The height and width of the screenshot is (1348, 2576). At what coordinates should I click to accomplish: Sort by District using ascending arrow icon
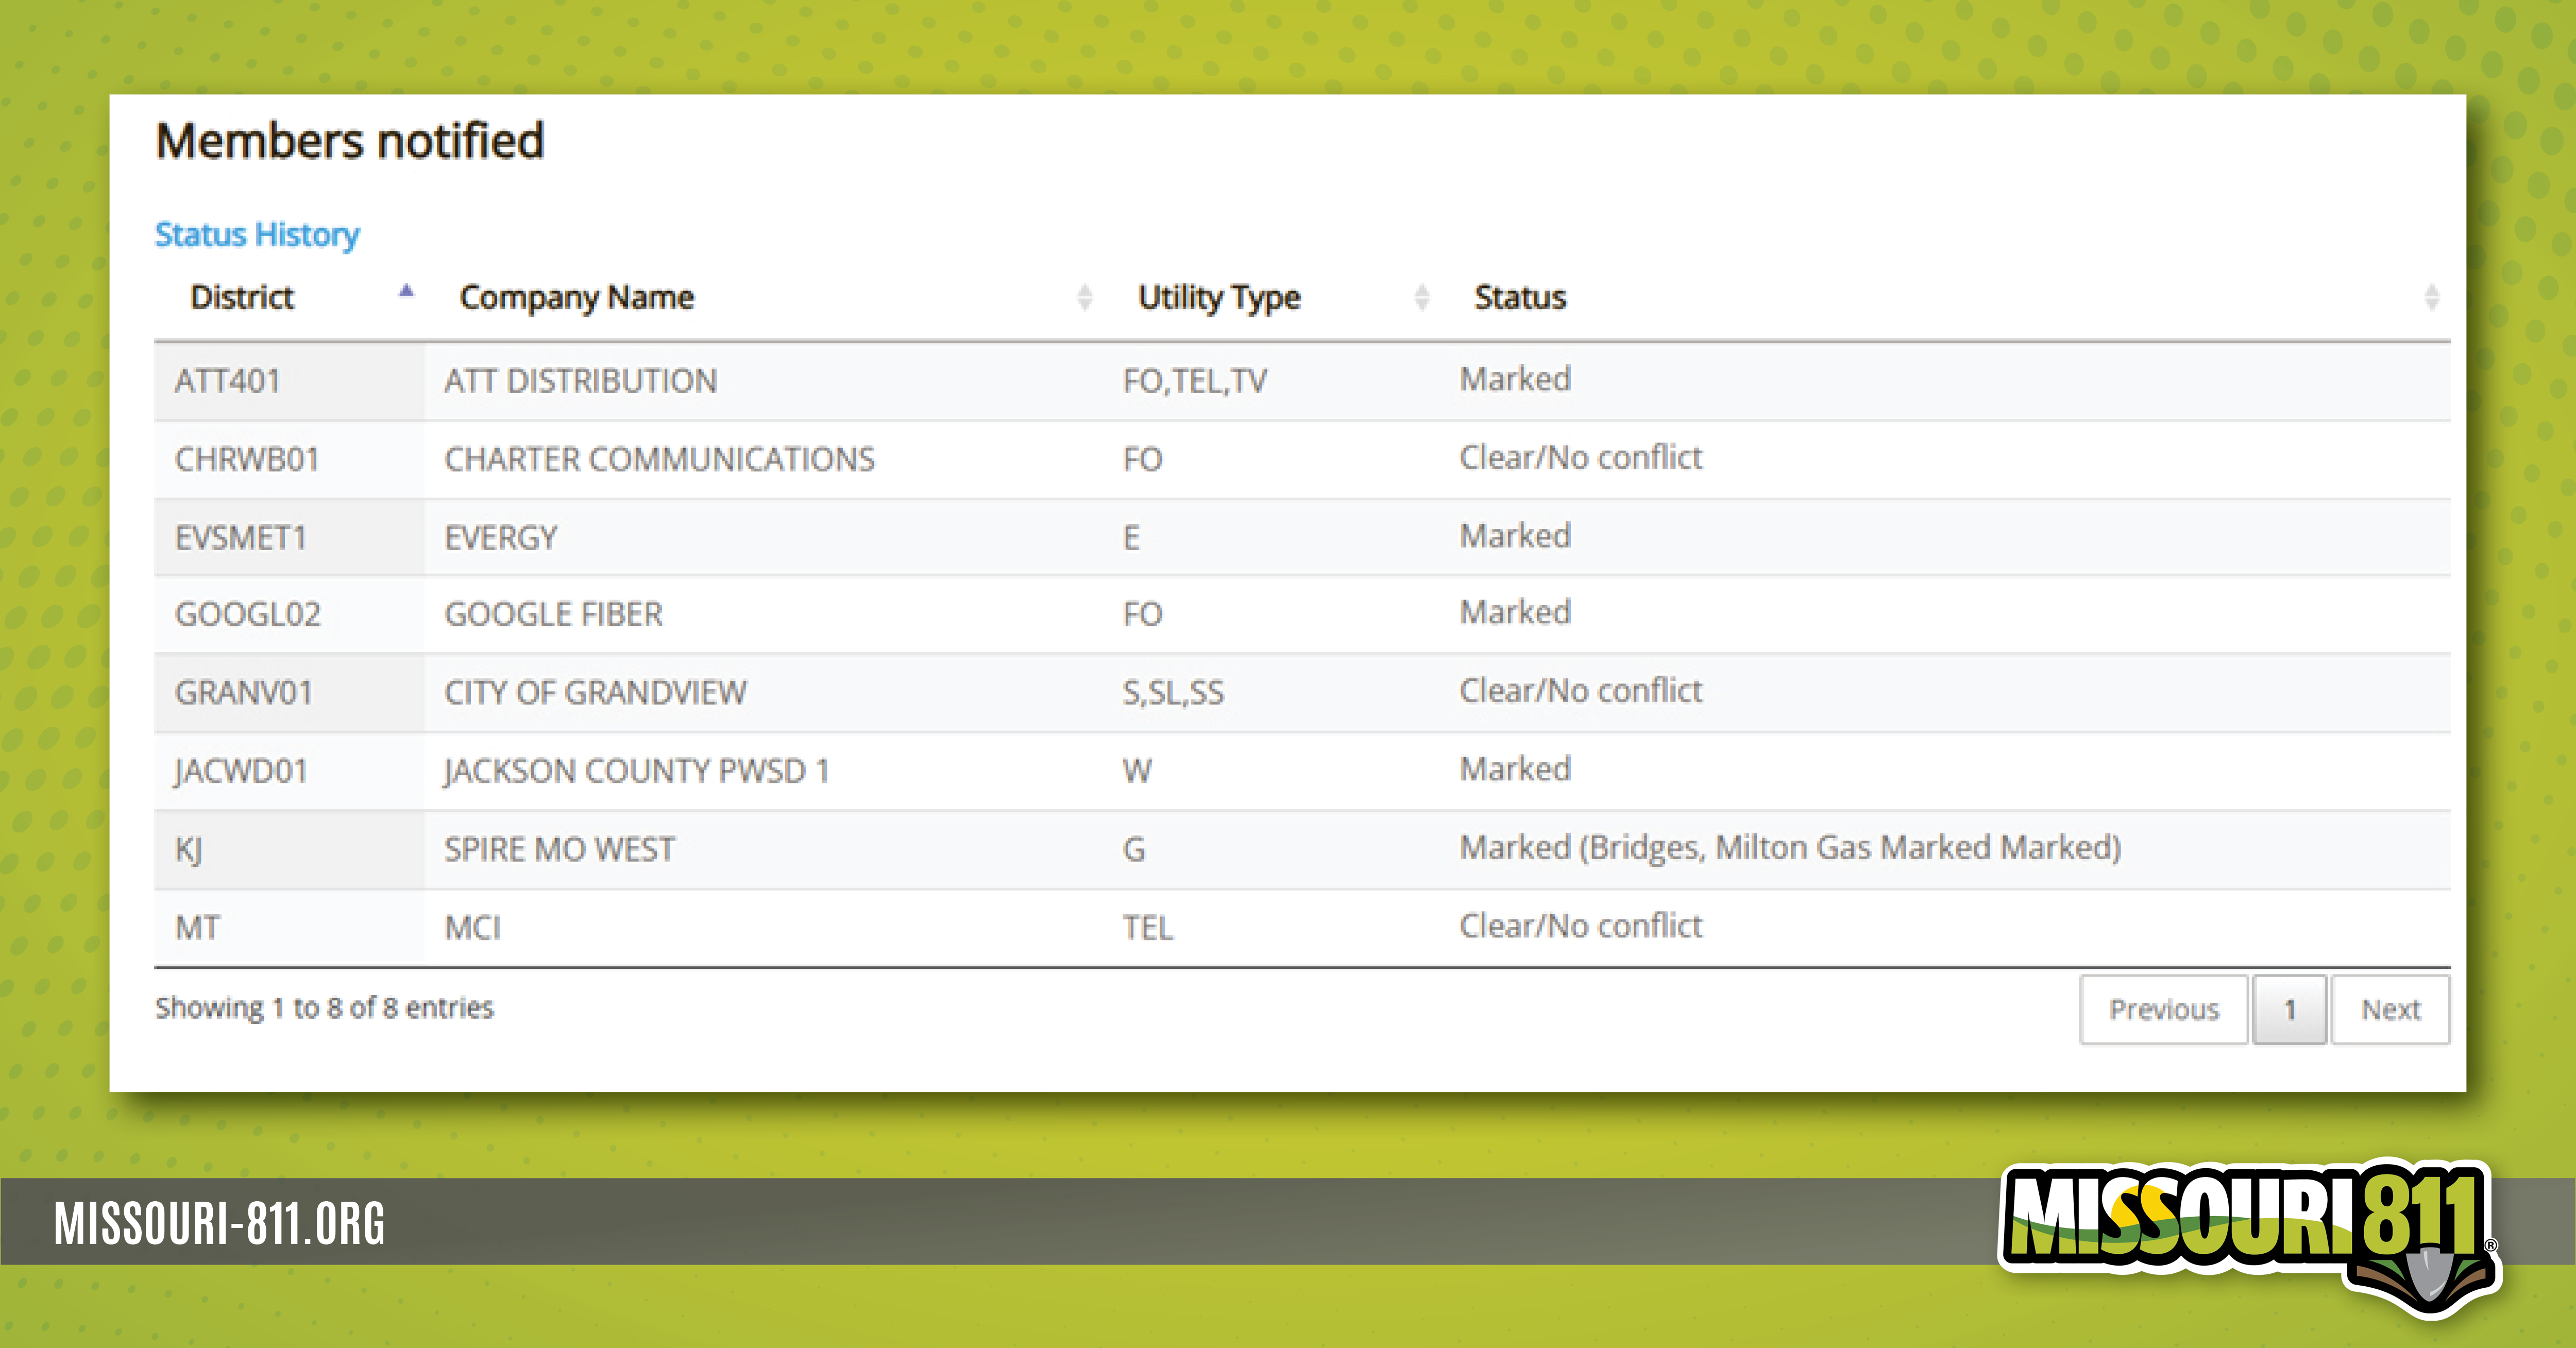[406, 292]
